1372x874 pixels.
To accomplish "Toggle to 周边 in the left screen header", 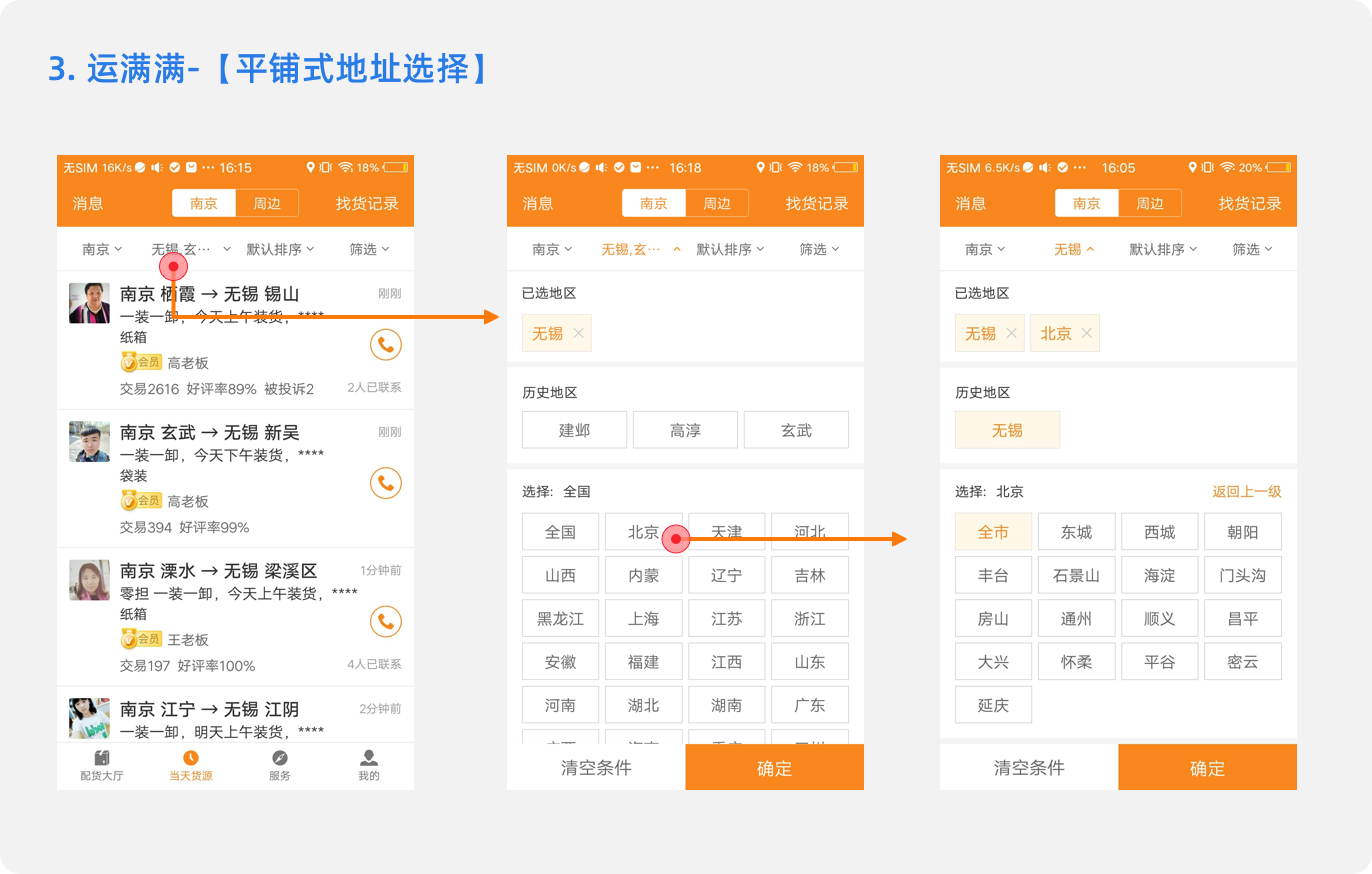I will click(266, 203).
